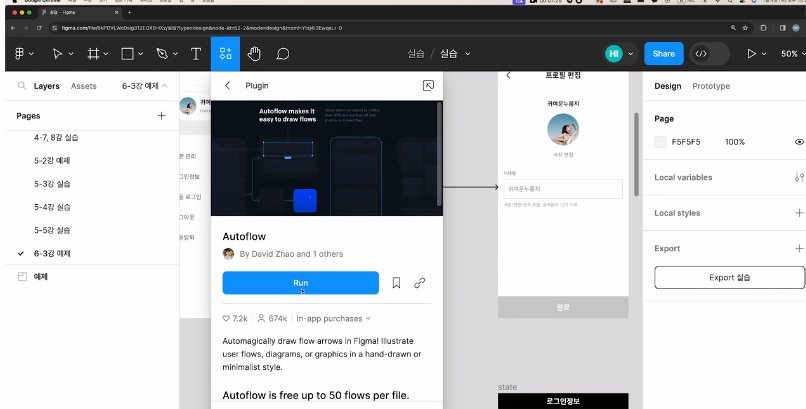This screenshot has width=806, height=409.
Task: Switch to the Layers tab
Action: 46,86
